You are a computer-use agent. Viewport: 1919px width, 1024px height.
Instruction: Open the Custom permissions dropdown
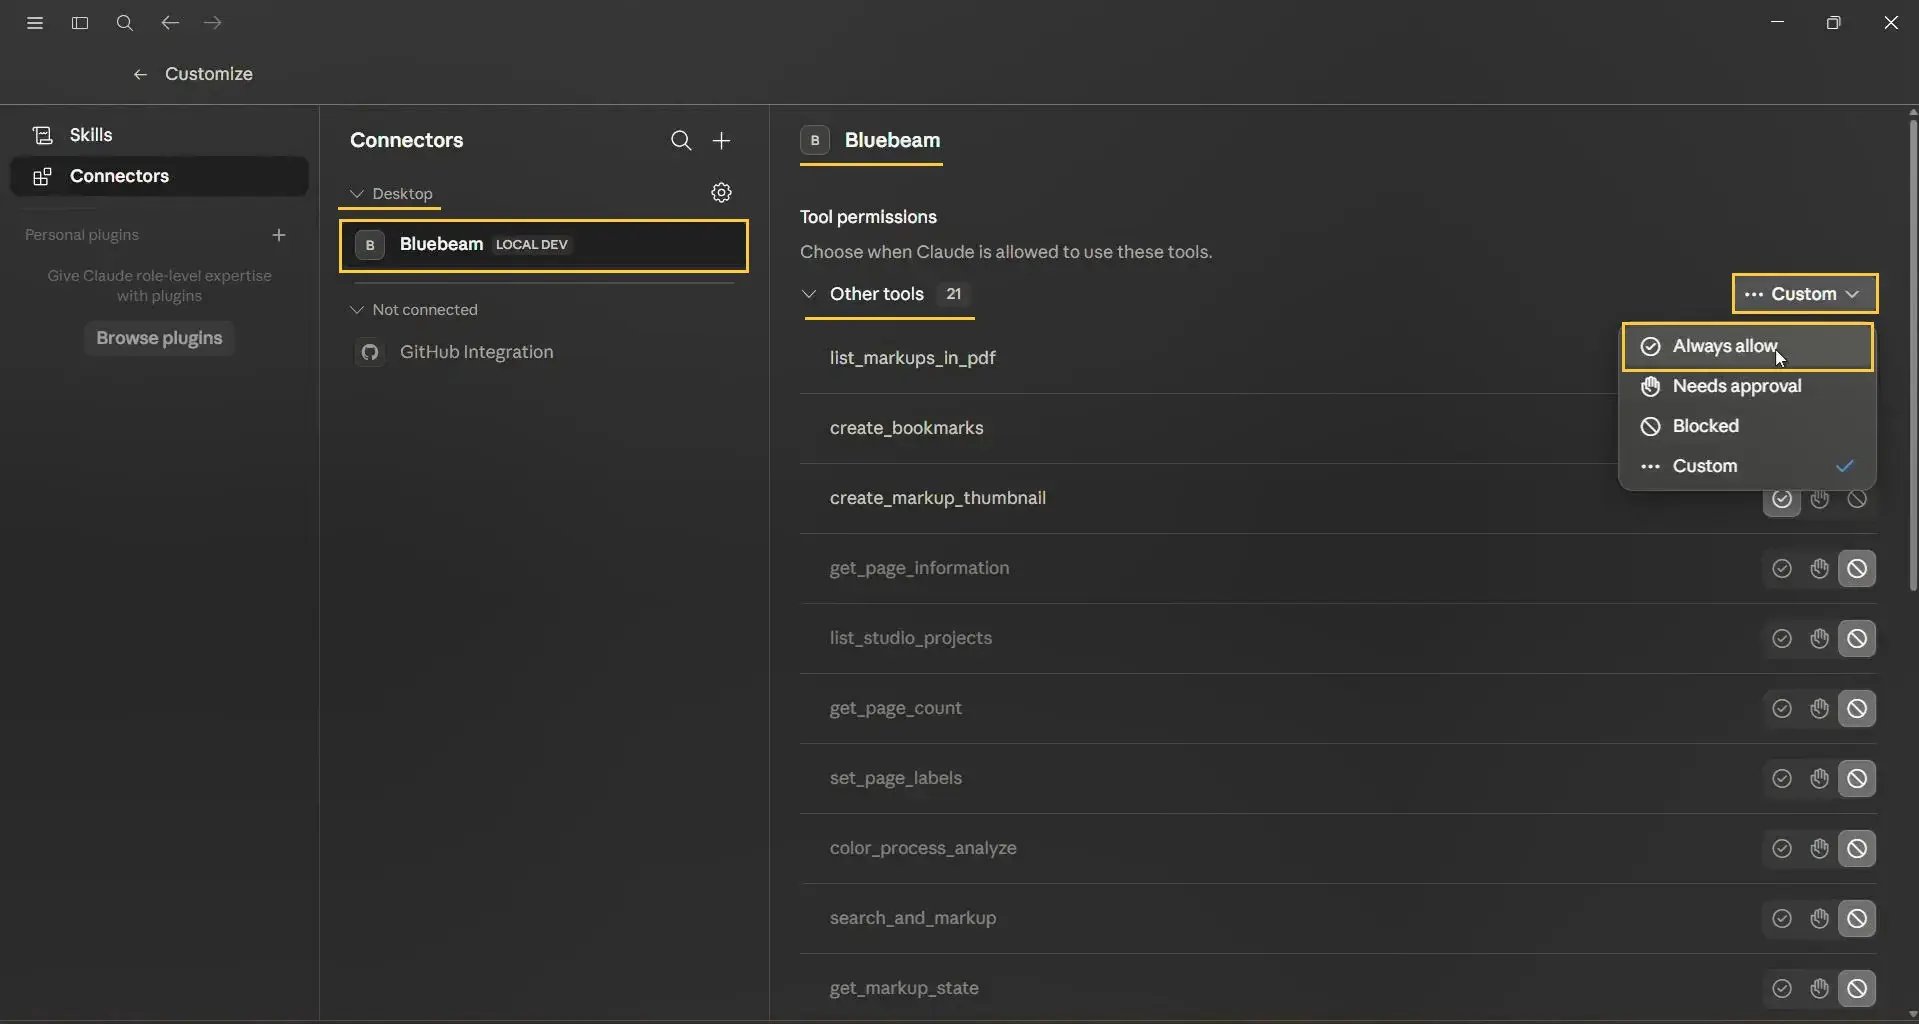pos(1805,294)
